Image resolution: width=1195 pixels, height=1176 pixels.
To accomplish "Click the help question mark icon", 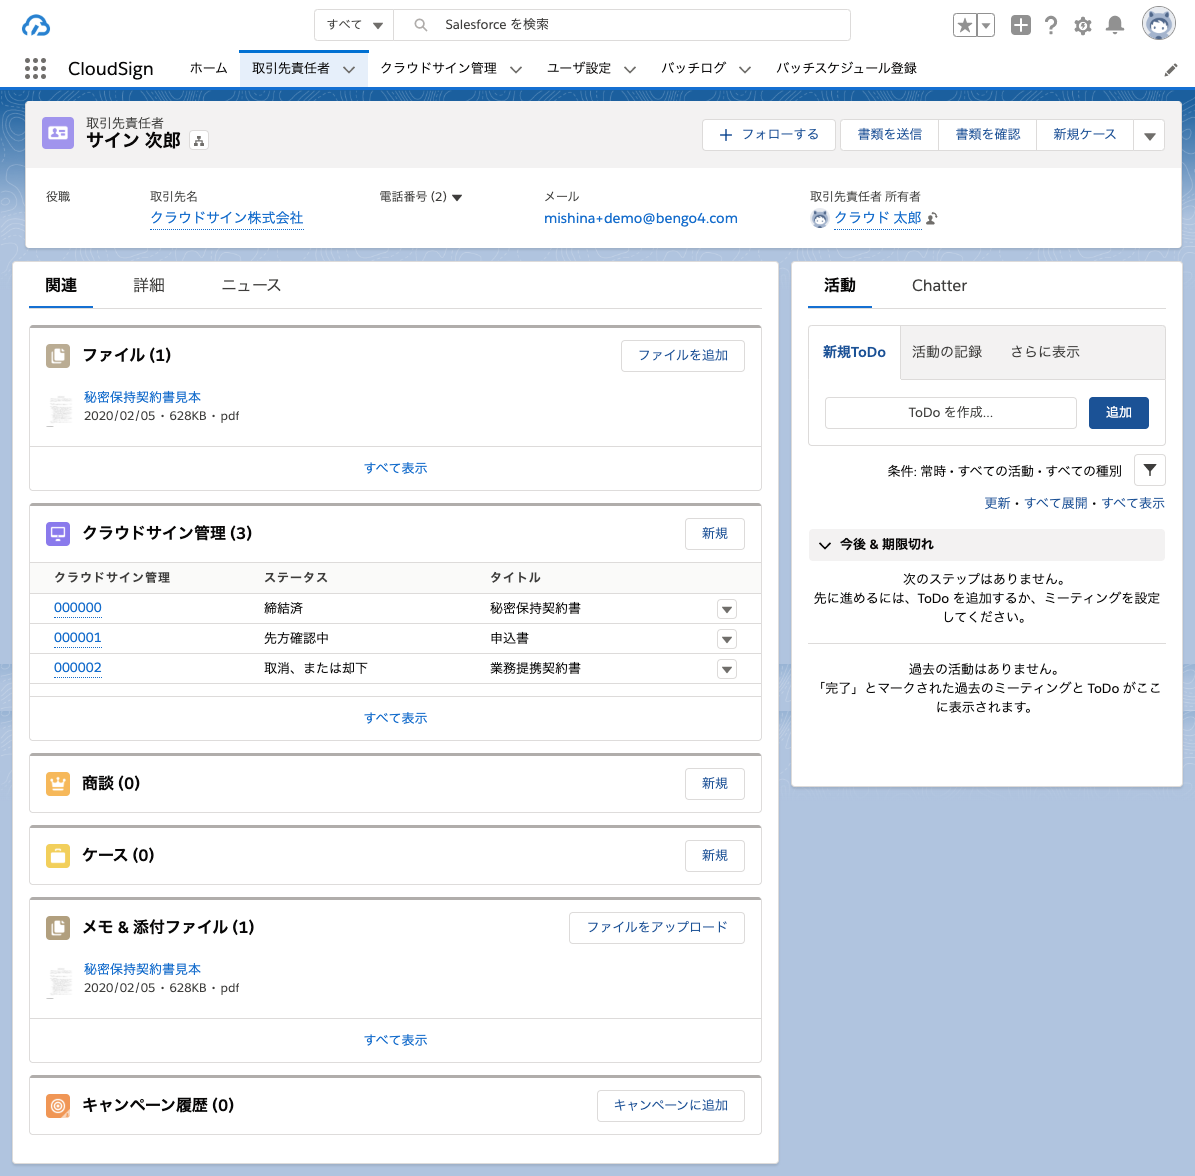I will (1051, 25).
